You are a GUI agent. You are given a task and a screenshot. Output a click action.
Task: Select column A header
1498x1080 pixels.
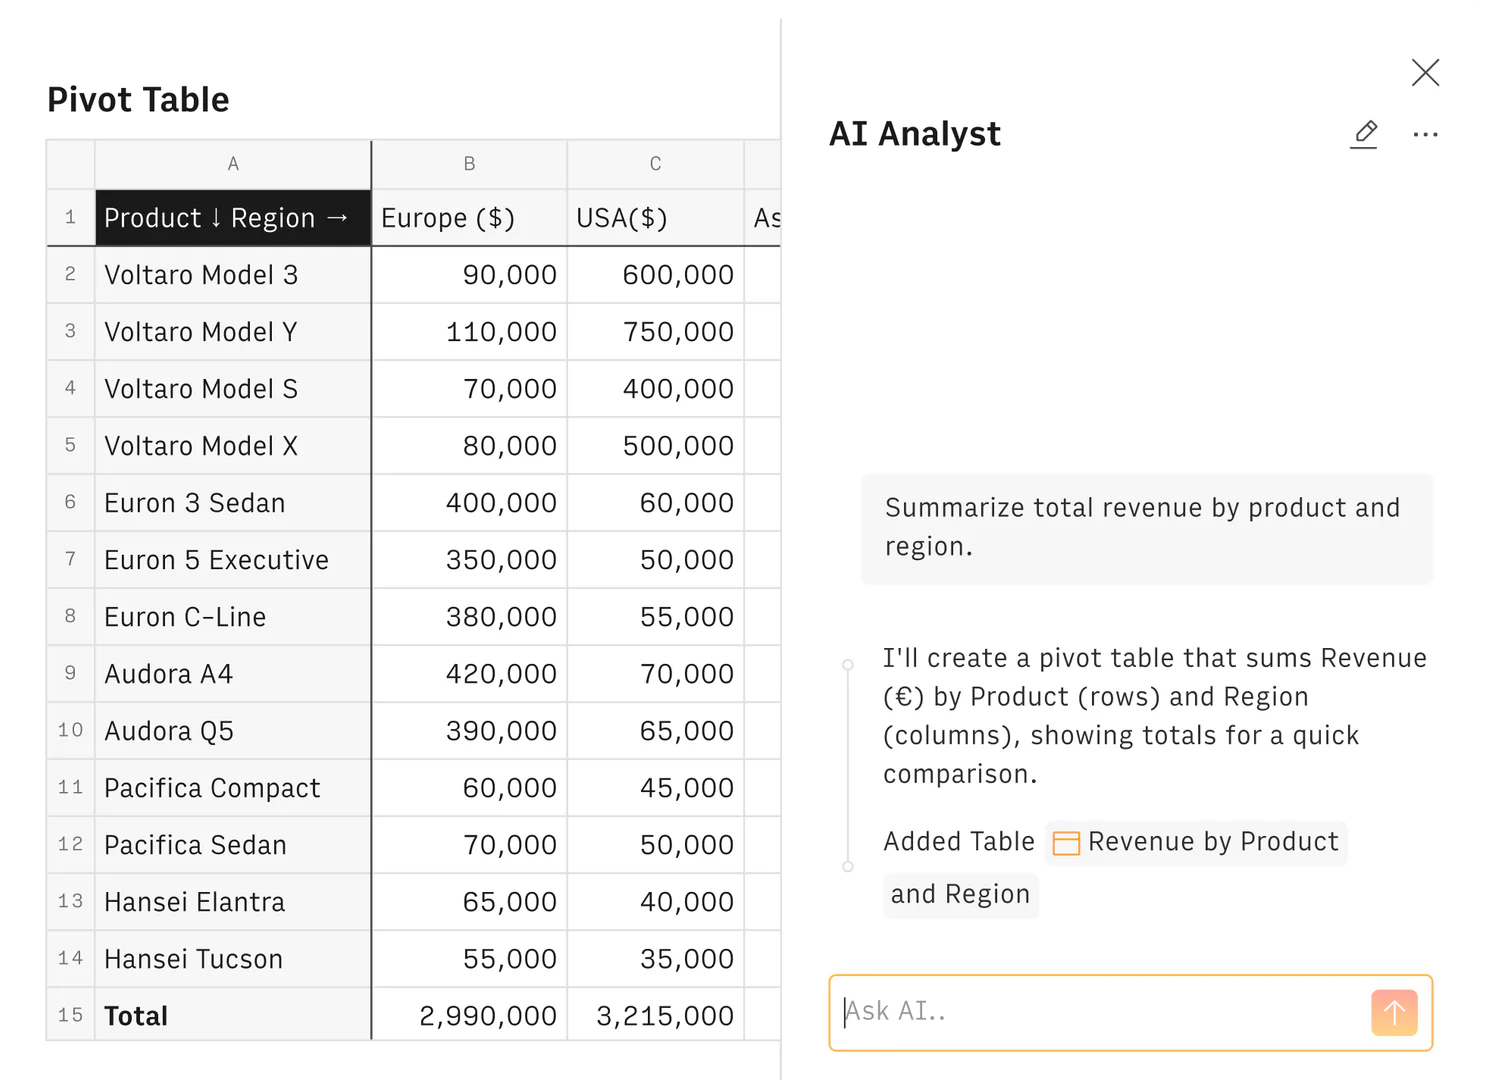click(233, 164)
